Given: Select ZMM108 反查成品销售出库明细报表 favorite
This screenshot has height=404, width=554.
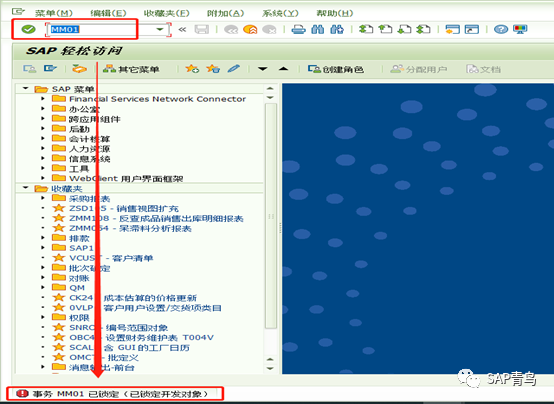Looking at the screenshot, I should (156, 218).
